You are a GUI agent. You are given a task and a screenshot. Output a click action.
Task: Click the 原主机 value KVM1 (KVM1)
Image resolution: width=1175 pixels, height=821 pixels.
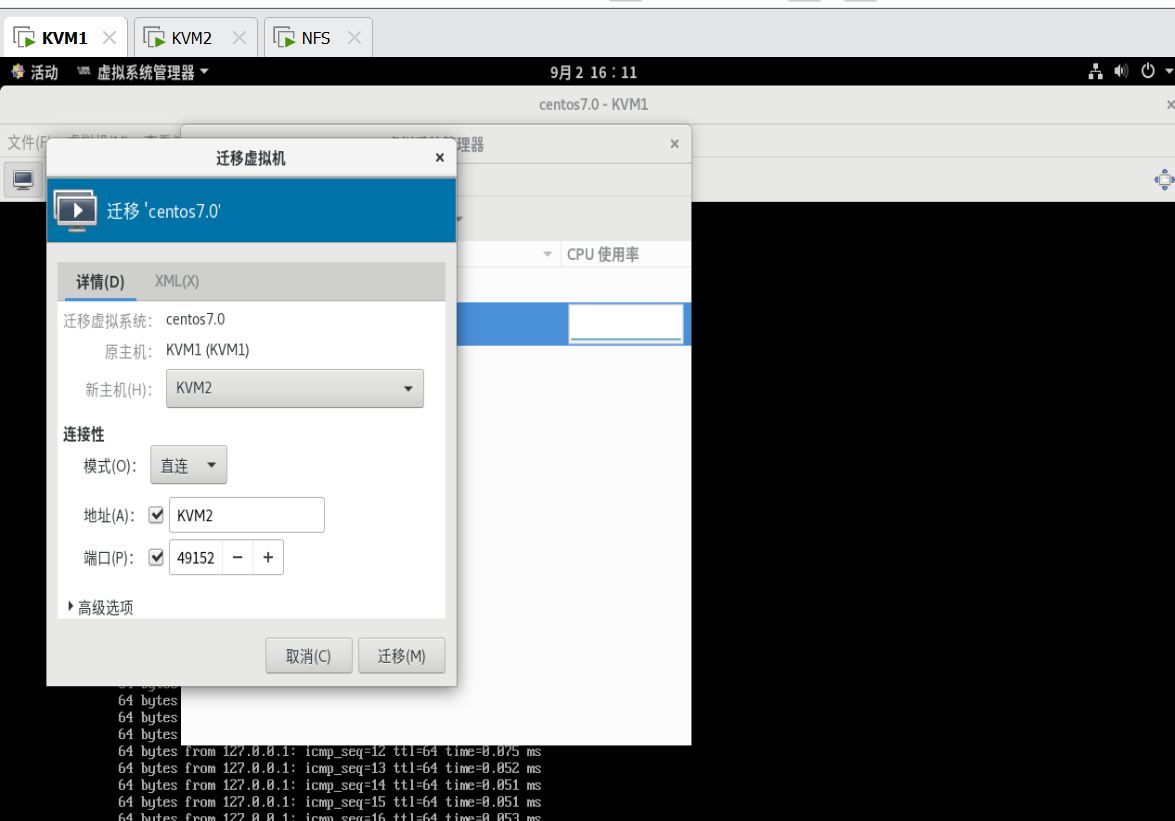pyautogui.click(x=208, y=350)
